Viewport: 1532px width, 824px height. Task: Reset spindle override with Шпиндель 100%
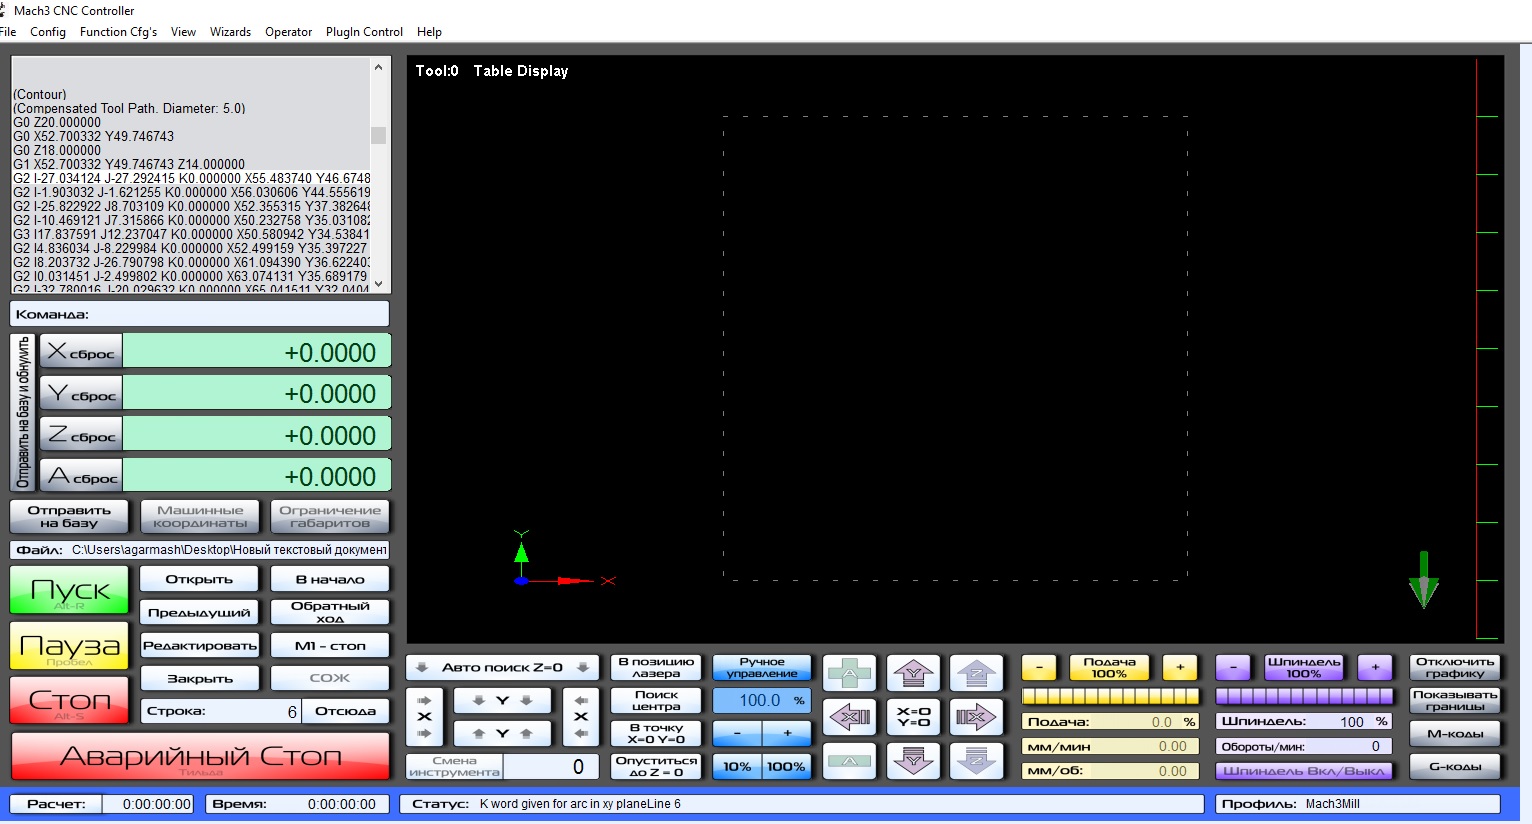pyautogui.click(x=1304, y=667)
